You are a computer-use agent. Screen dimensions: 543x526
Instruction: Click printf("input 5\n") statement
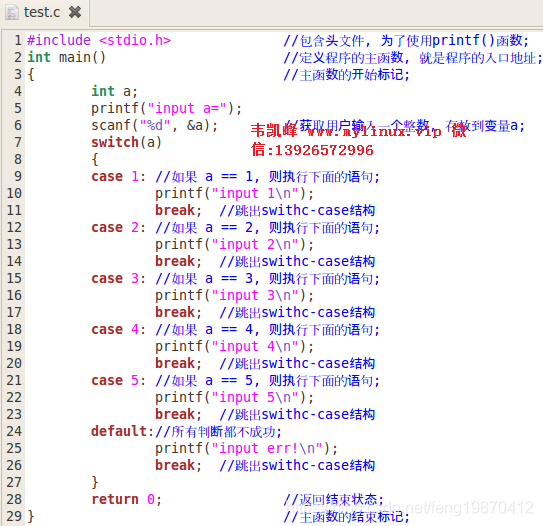[x=234, y=397]
